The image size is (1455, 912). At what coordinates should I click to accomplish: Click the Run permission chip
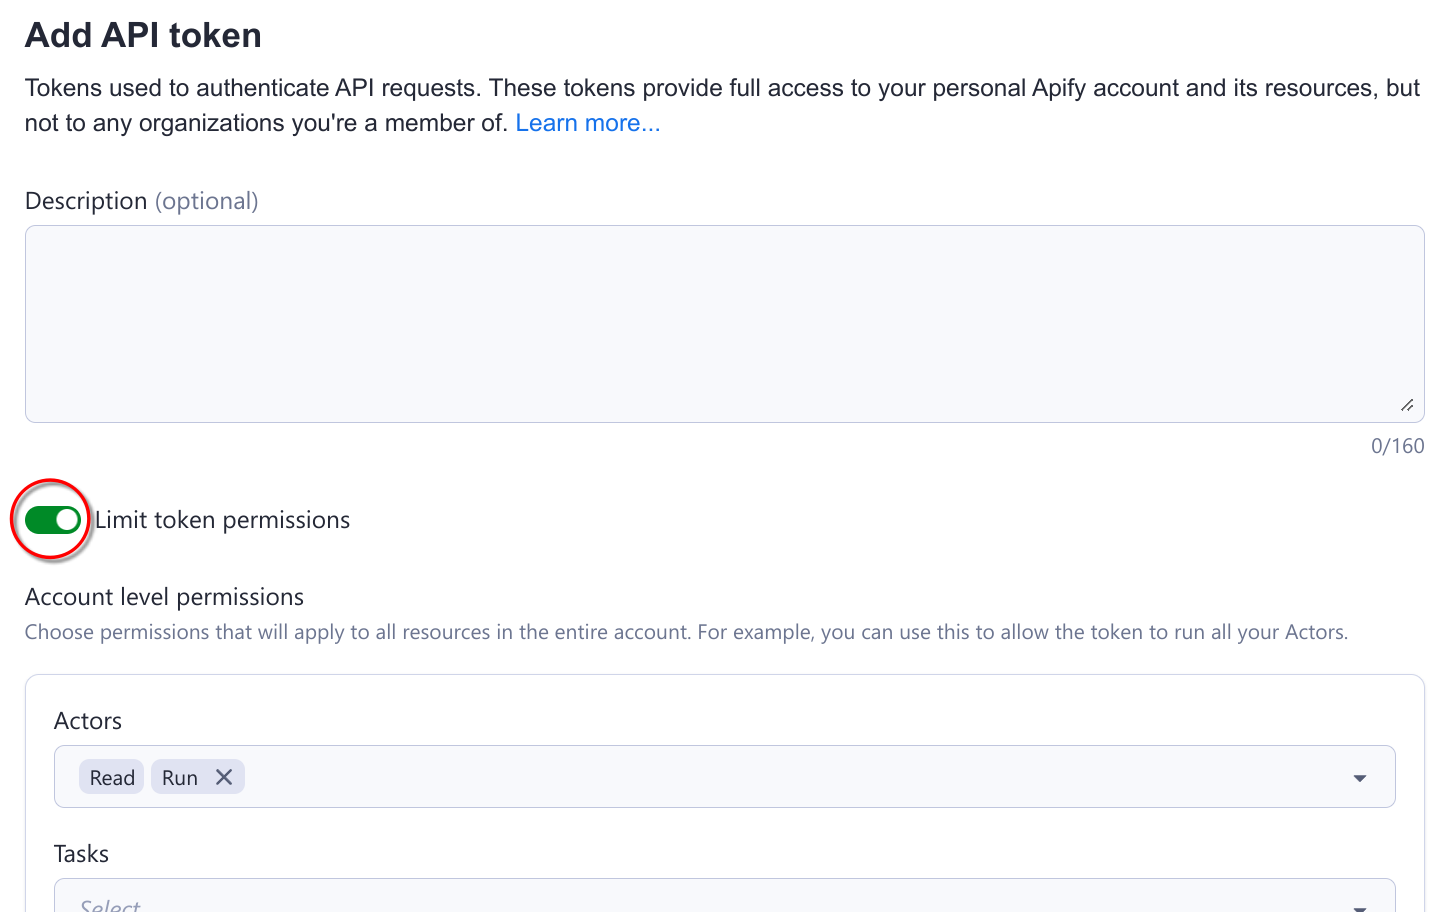coord(182,776)
